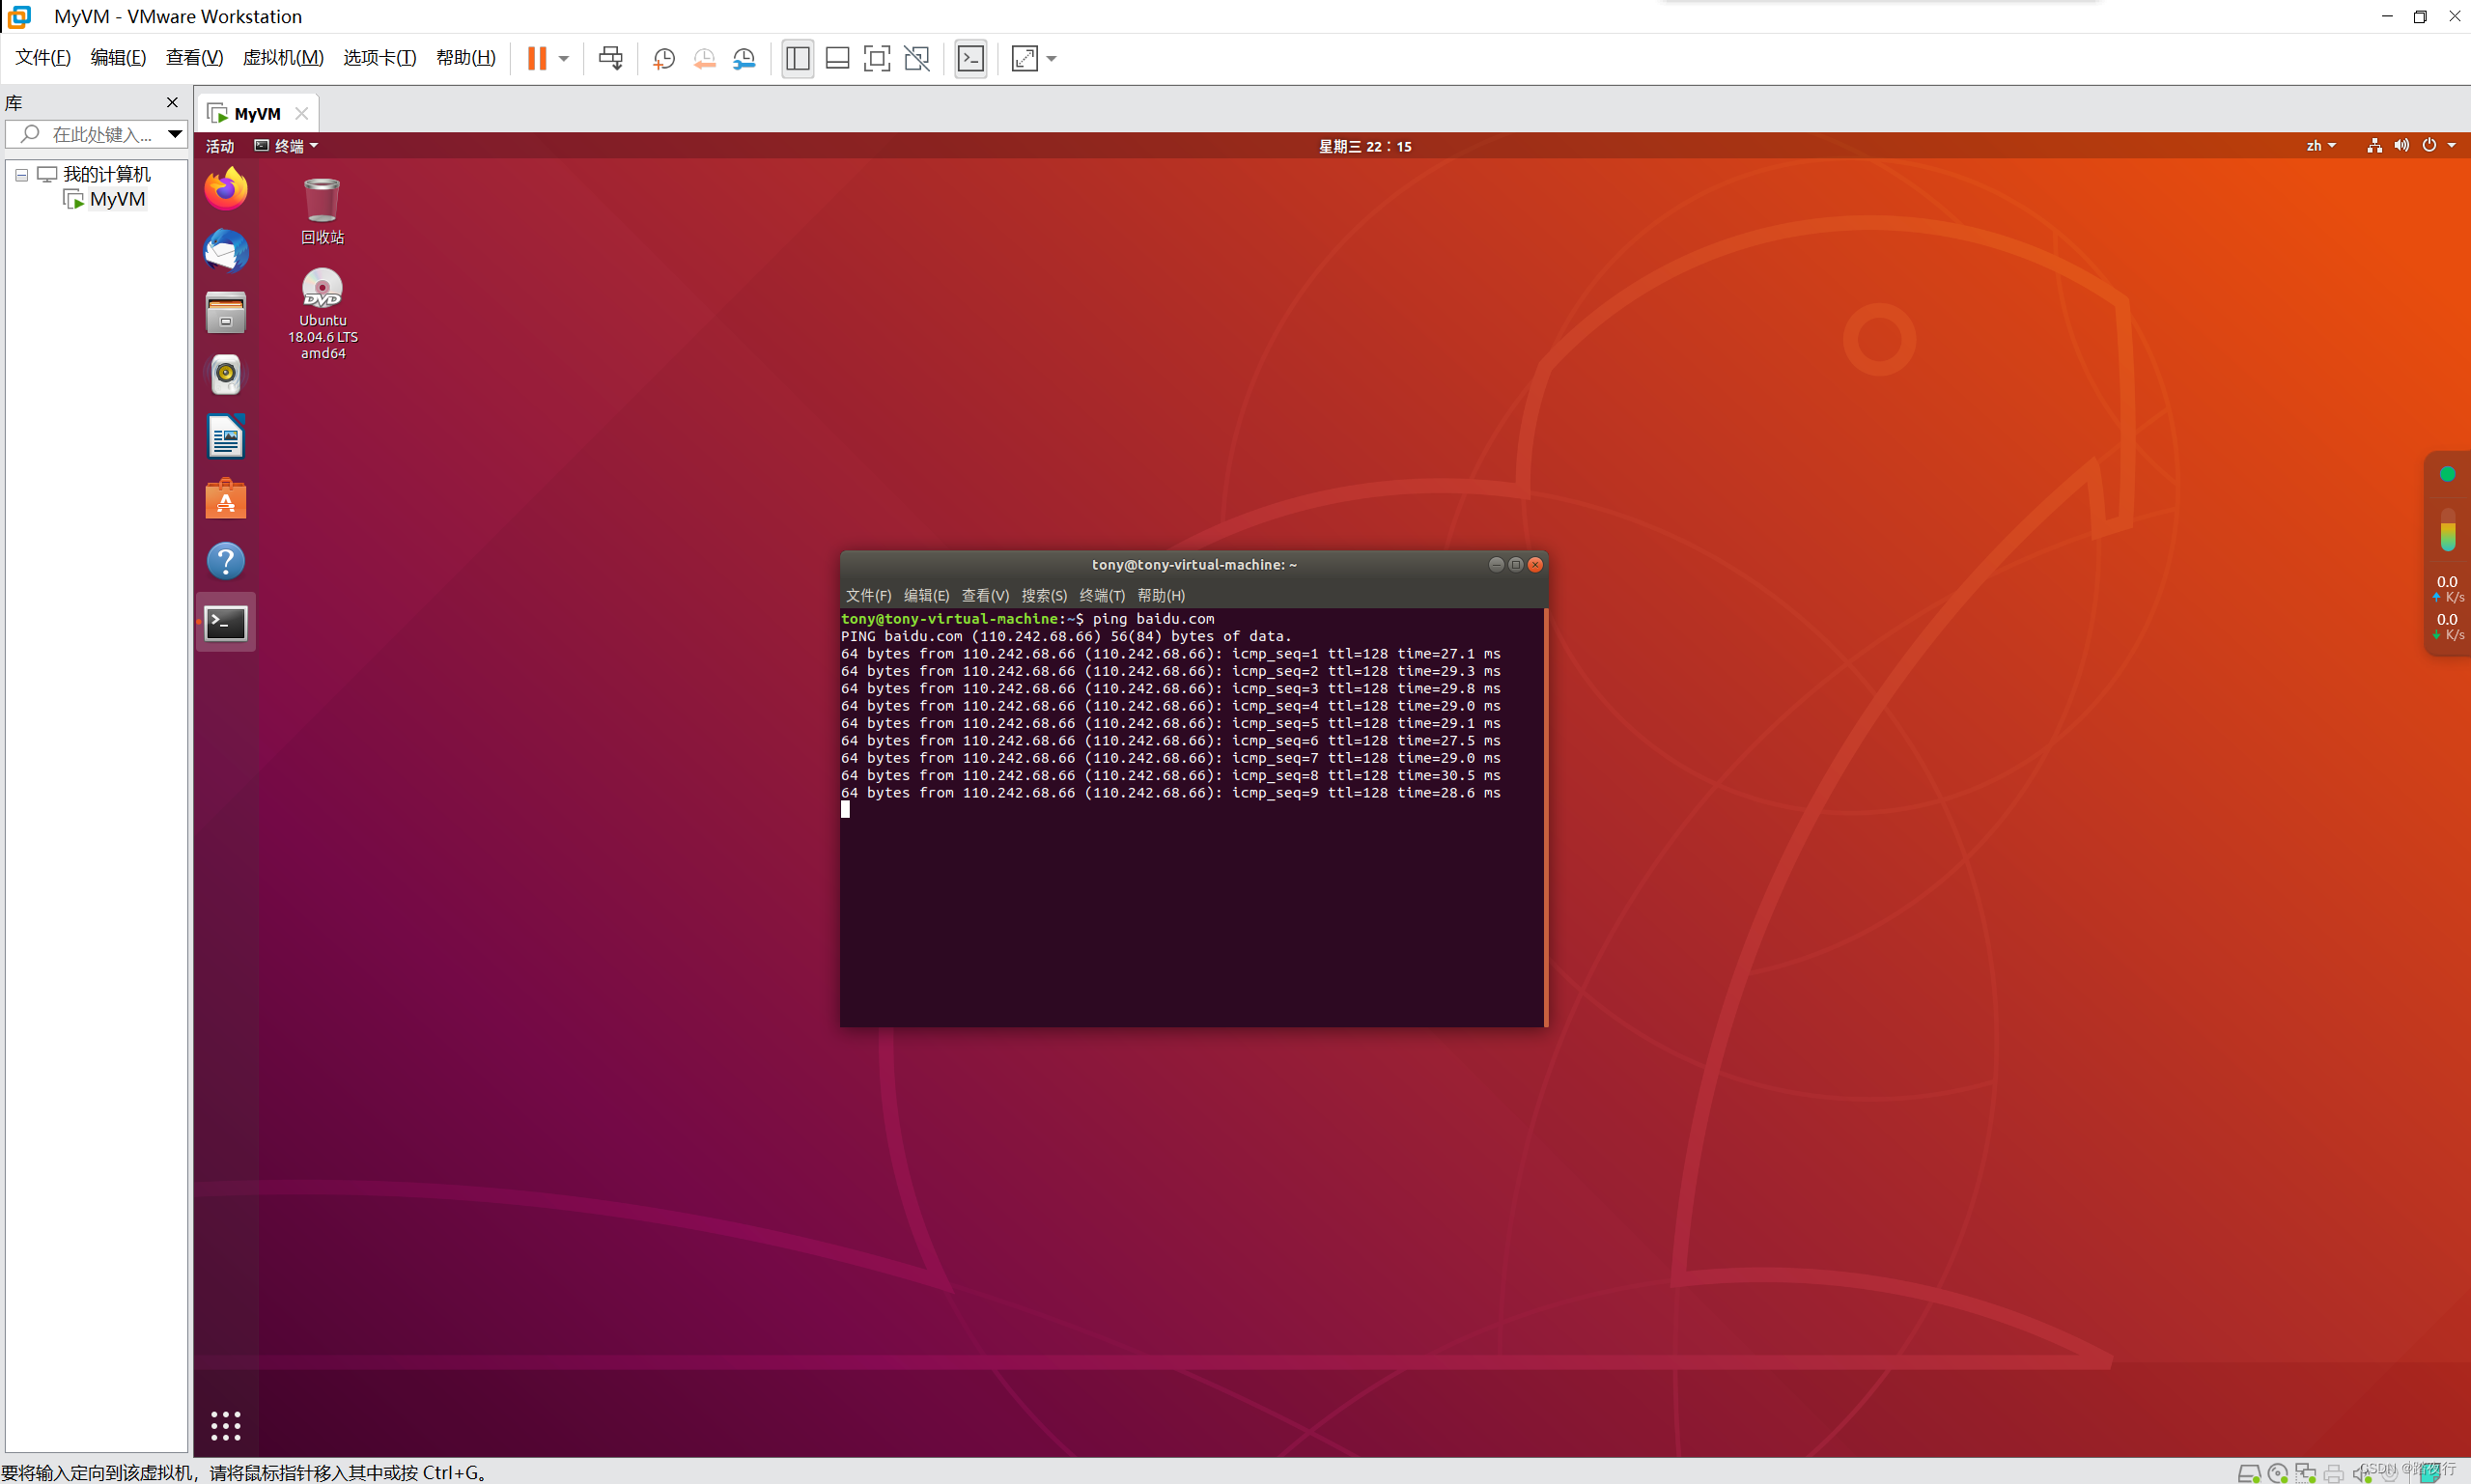The image size is (2471, 1484).
Task: Open the 帮助(H) menu in VMware
Action: coord(465,57)
